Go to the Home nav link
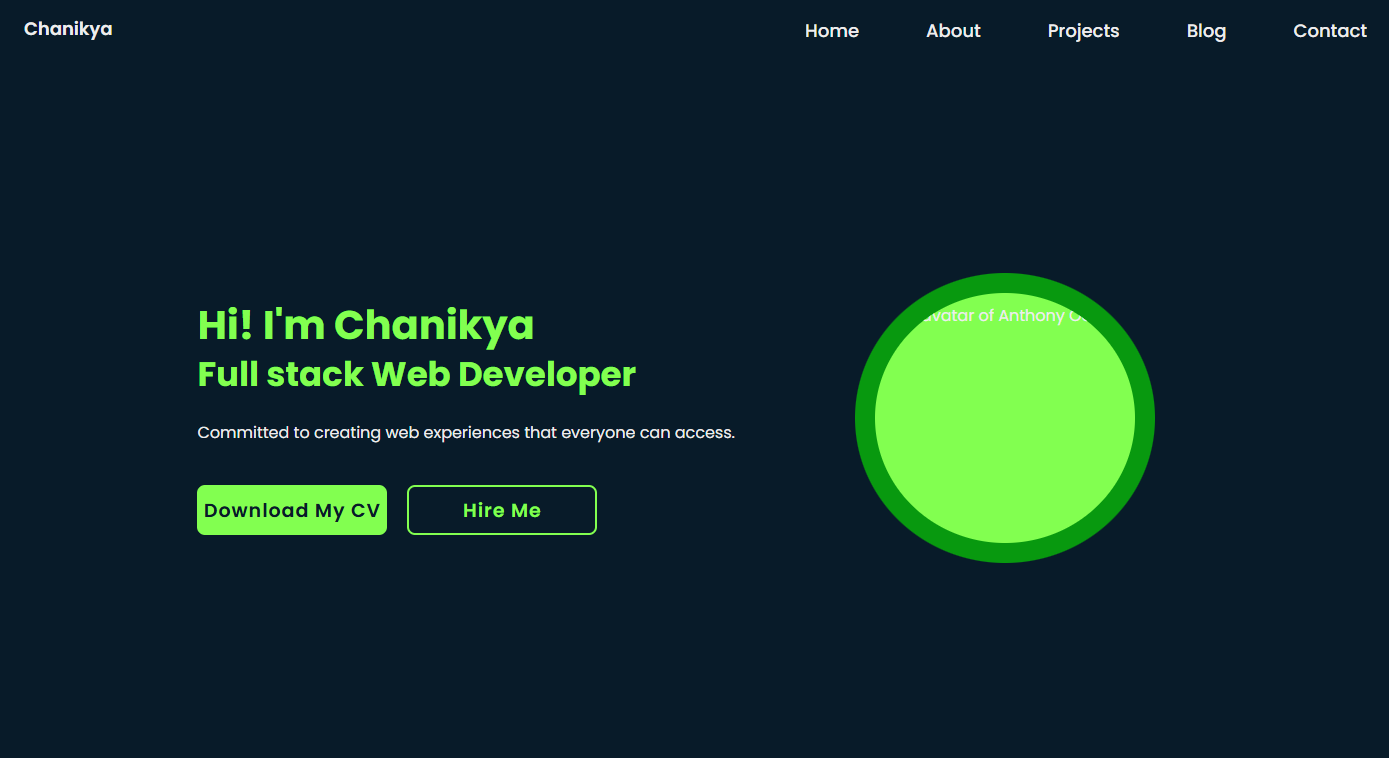The image size is (1389, 758). click(831, 31)
